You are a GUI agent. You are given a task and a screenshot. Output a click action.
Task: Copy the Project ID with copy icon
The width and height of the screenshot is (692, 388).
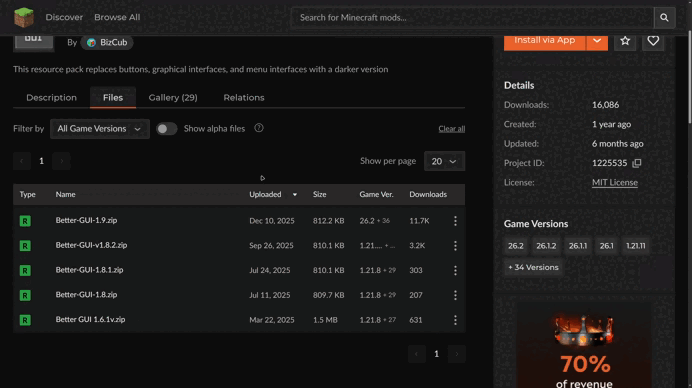click(636, 163)
